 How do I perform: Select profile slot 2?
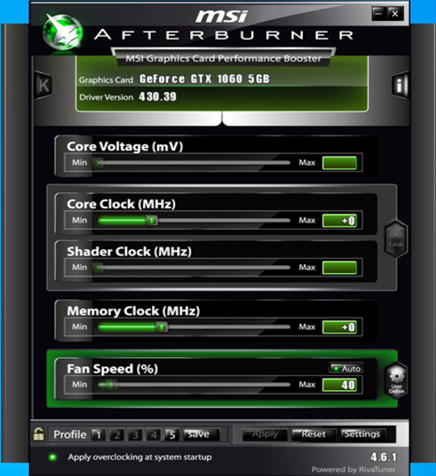(117, 435)
